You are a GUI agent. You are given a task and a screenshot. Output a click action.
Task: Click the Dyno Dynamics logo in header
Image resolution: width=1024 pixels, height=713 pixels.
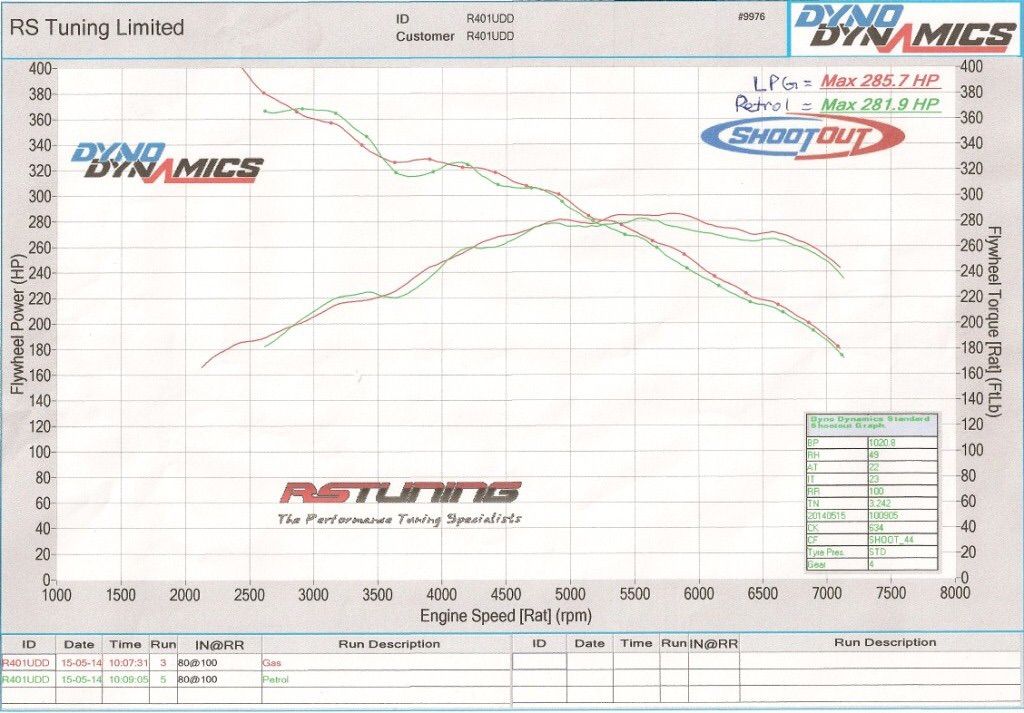coord(906,28)
